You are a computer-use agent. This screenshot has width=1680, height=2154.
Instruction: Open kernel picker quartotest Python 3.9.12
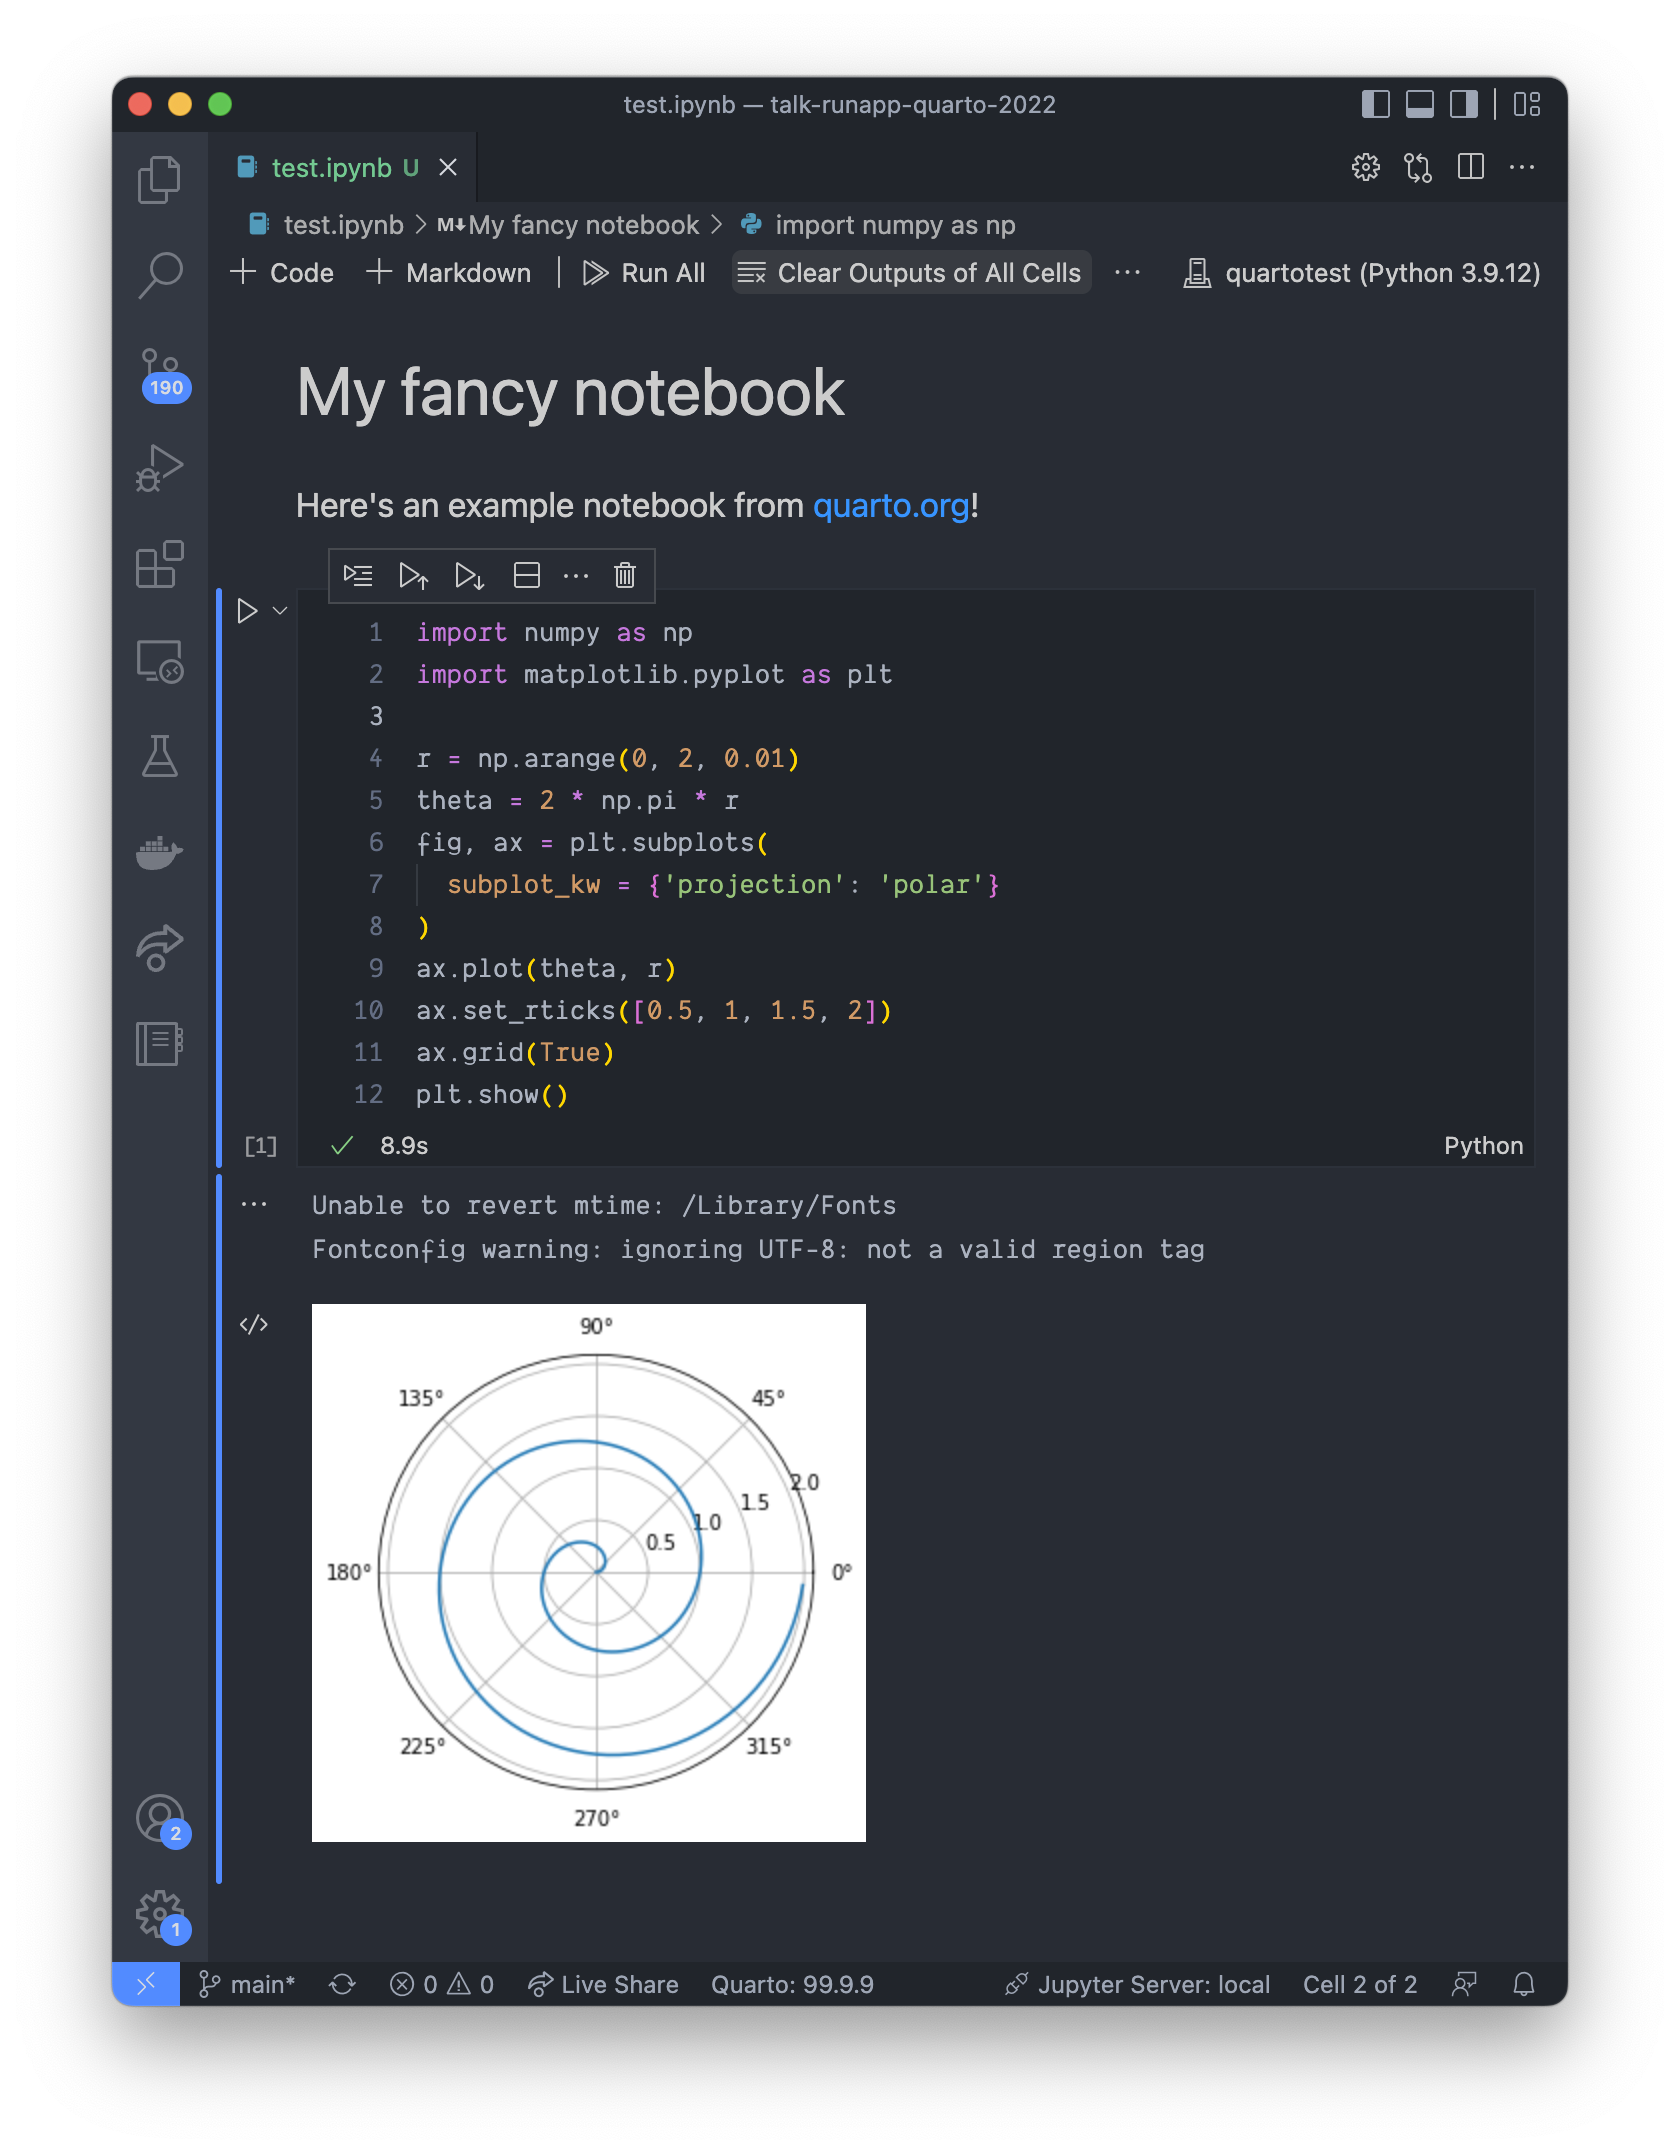pyautogui.click(x=1360, y=272)
